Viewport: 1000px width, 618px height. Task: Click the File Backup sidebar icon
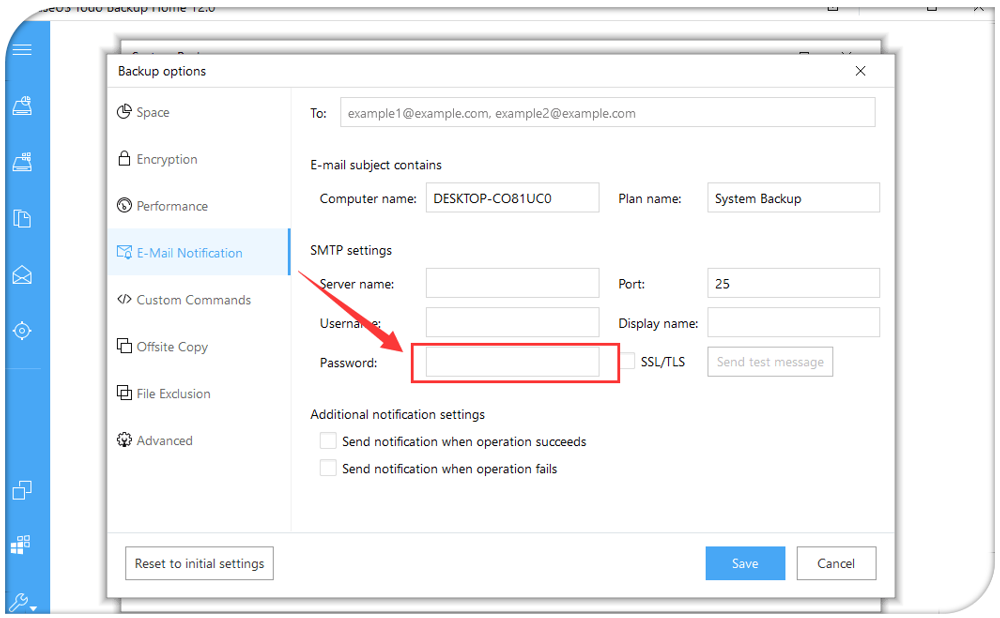coord(22,219)
